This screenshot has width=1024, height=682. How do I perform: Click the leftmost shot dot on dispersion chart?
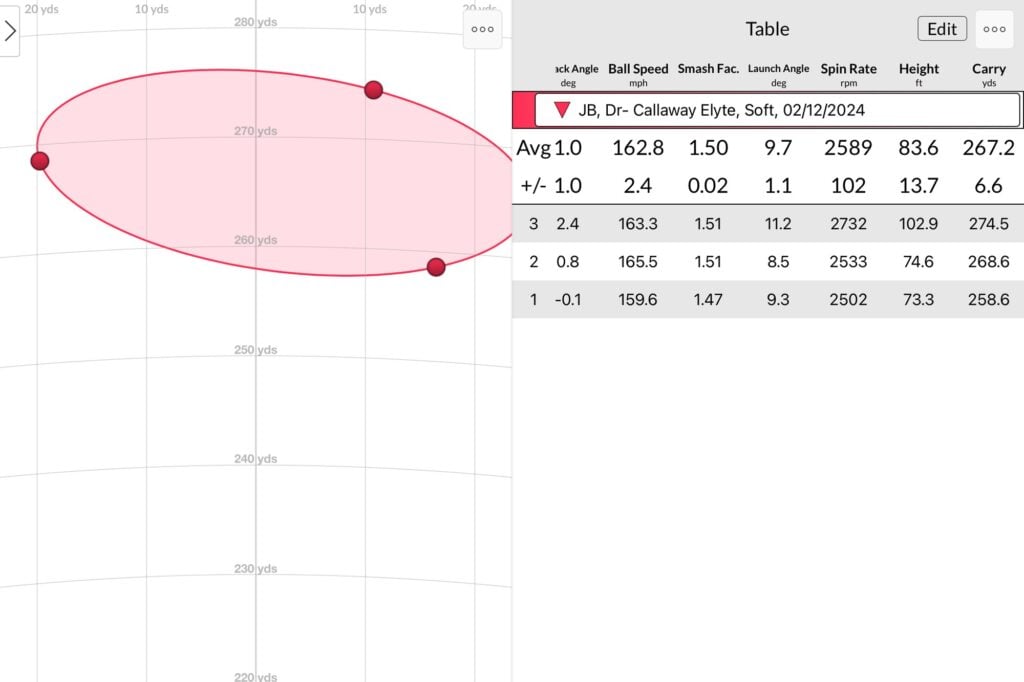tap(40, 161)
